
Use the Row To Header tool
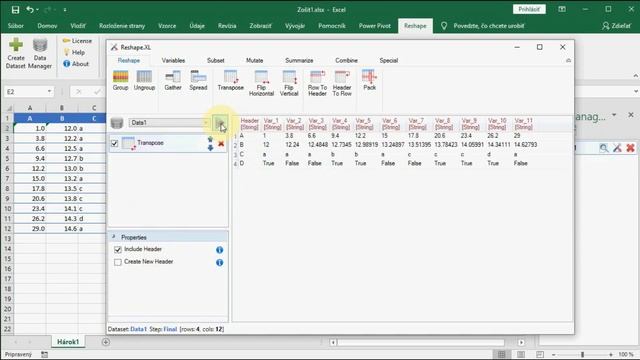[317, 83]
